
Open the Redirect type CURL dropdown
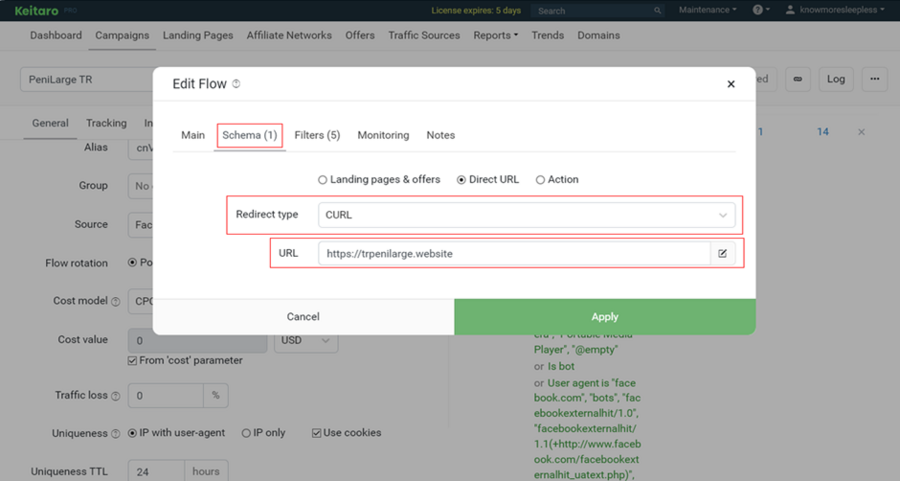526,215
